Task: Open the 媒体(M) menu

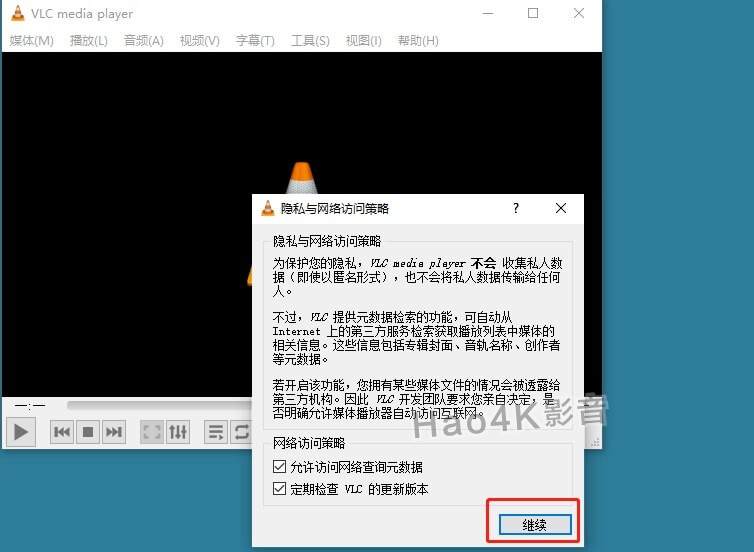Action: click(31, 41)
